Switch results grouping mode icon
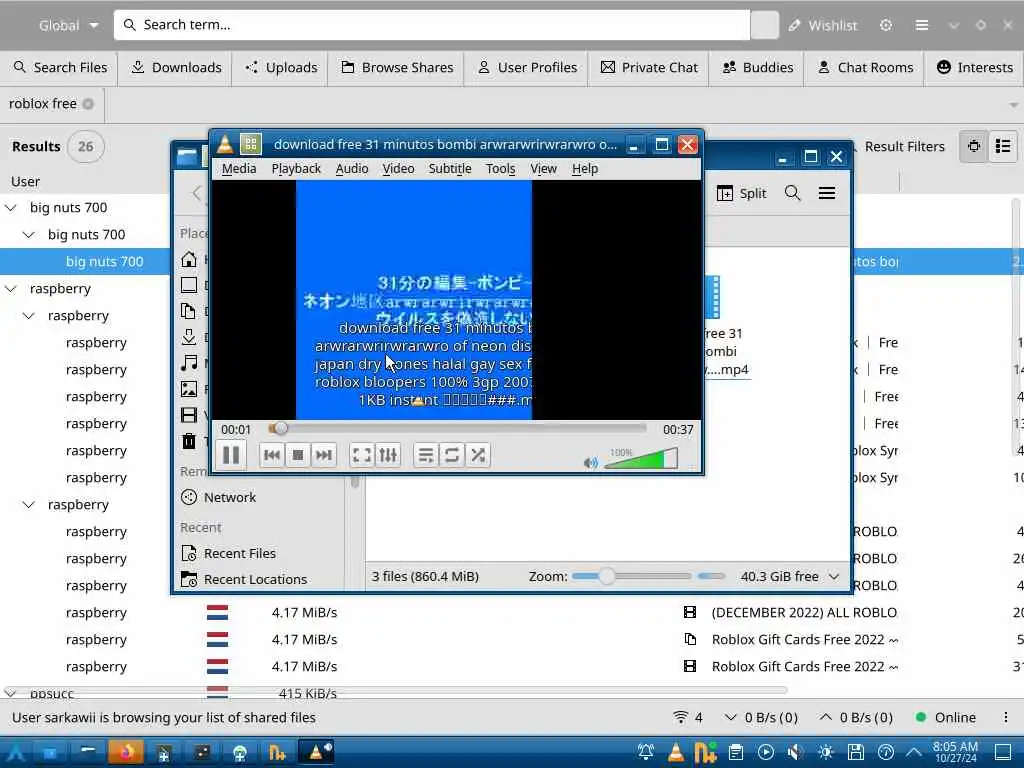Viewport: 1024px width, 768px height. (x=1003, y=146)
